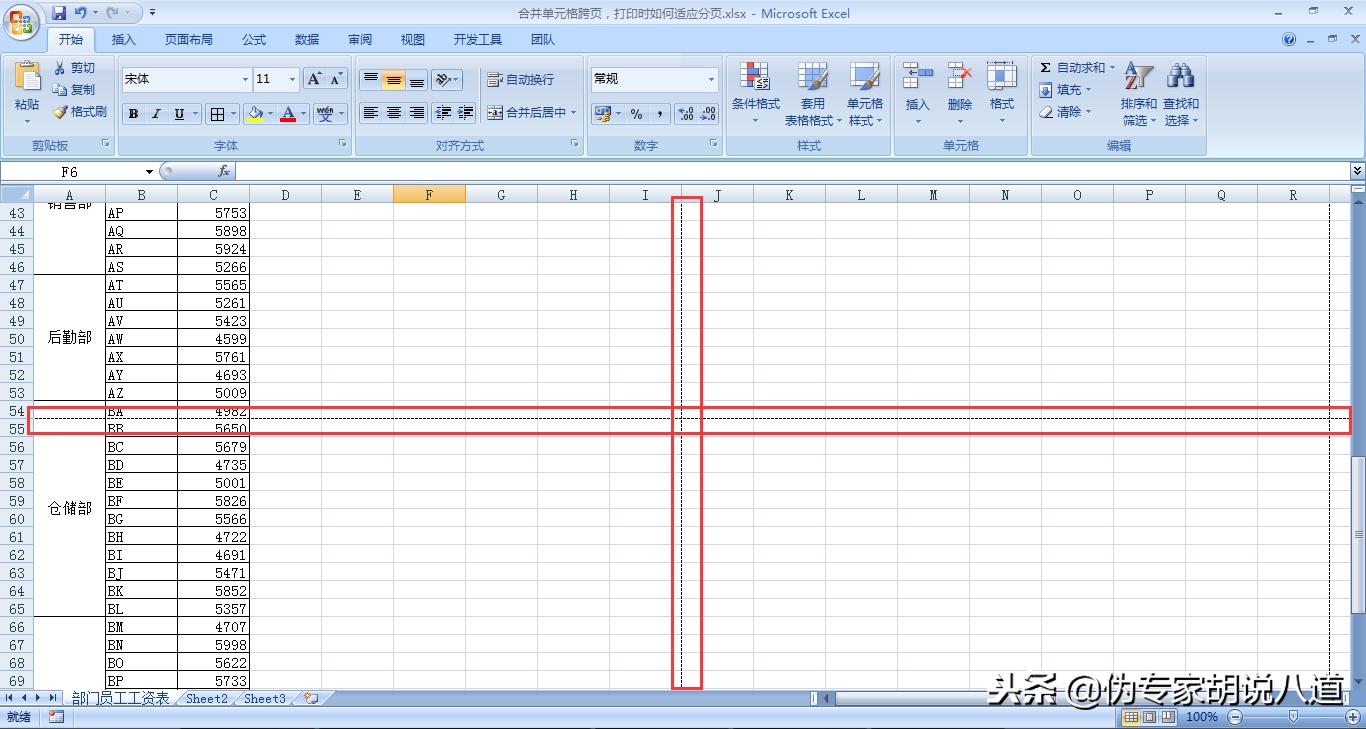Open the number format dropdown (常规)
The image size is (1366, 729).
point(712,79)
